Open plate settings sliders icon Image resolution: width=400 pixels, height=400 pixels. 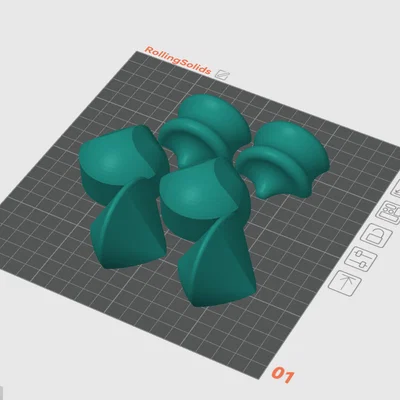361,259
